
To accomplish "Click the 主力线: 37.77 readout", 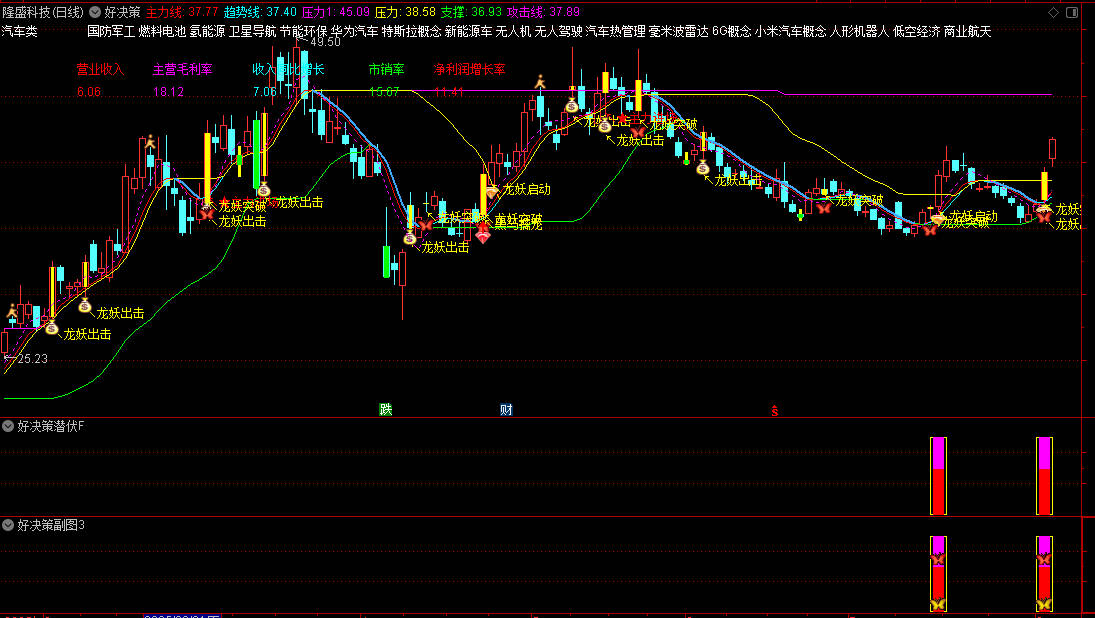I will click(182, 12).
